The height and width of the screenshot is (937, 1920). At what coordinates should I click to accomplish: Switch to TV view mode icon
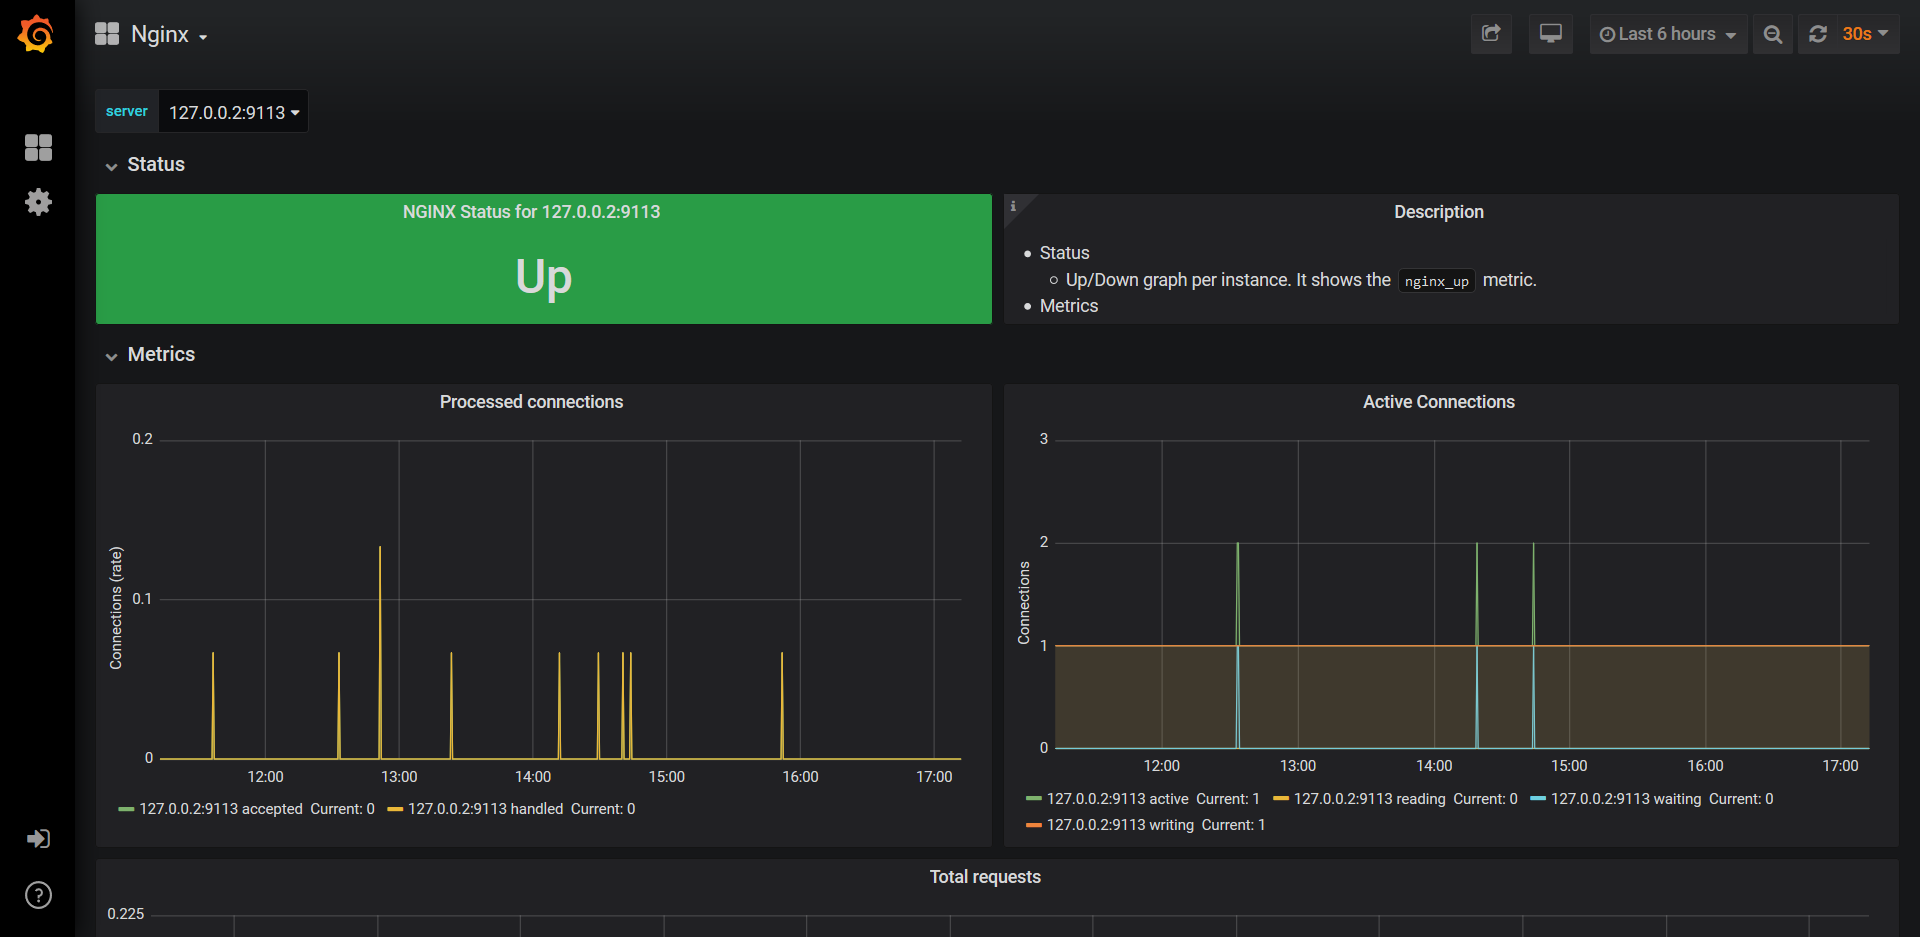(x=1550, y=34)
